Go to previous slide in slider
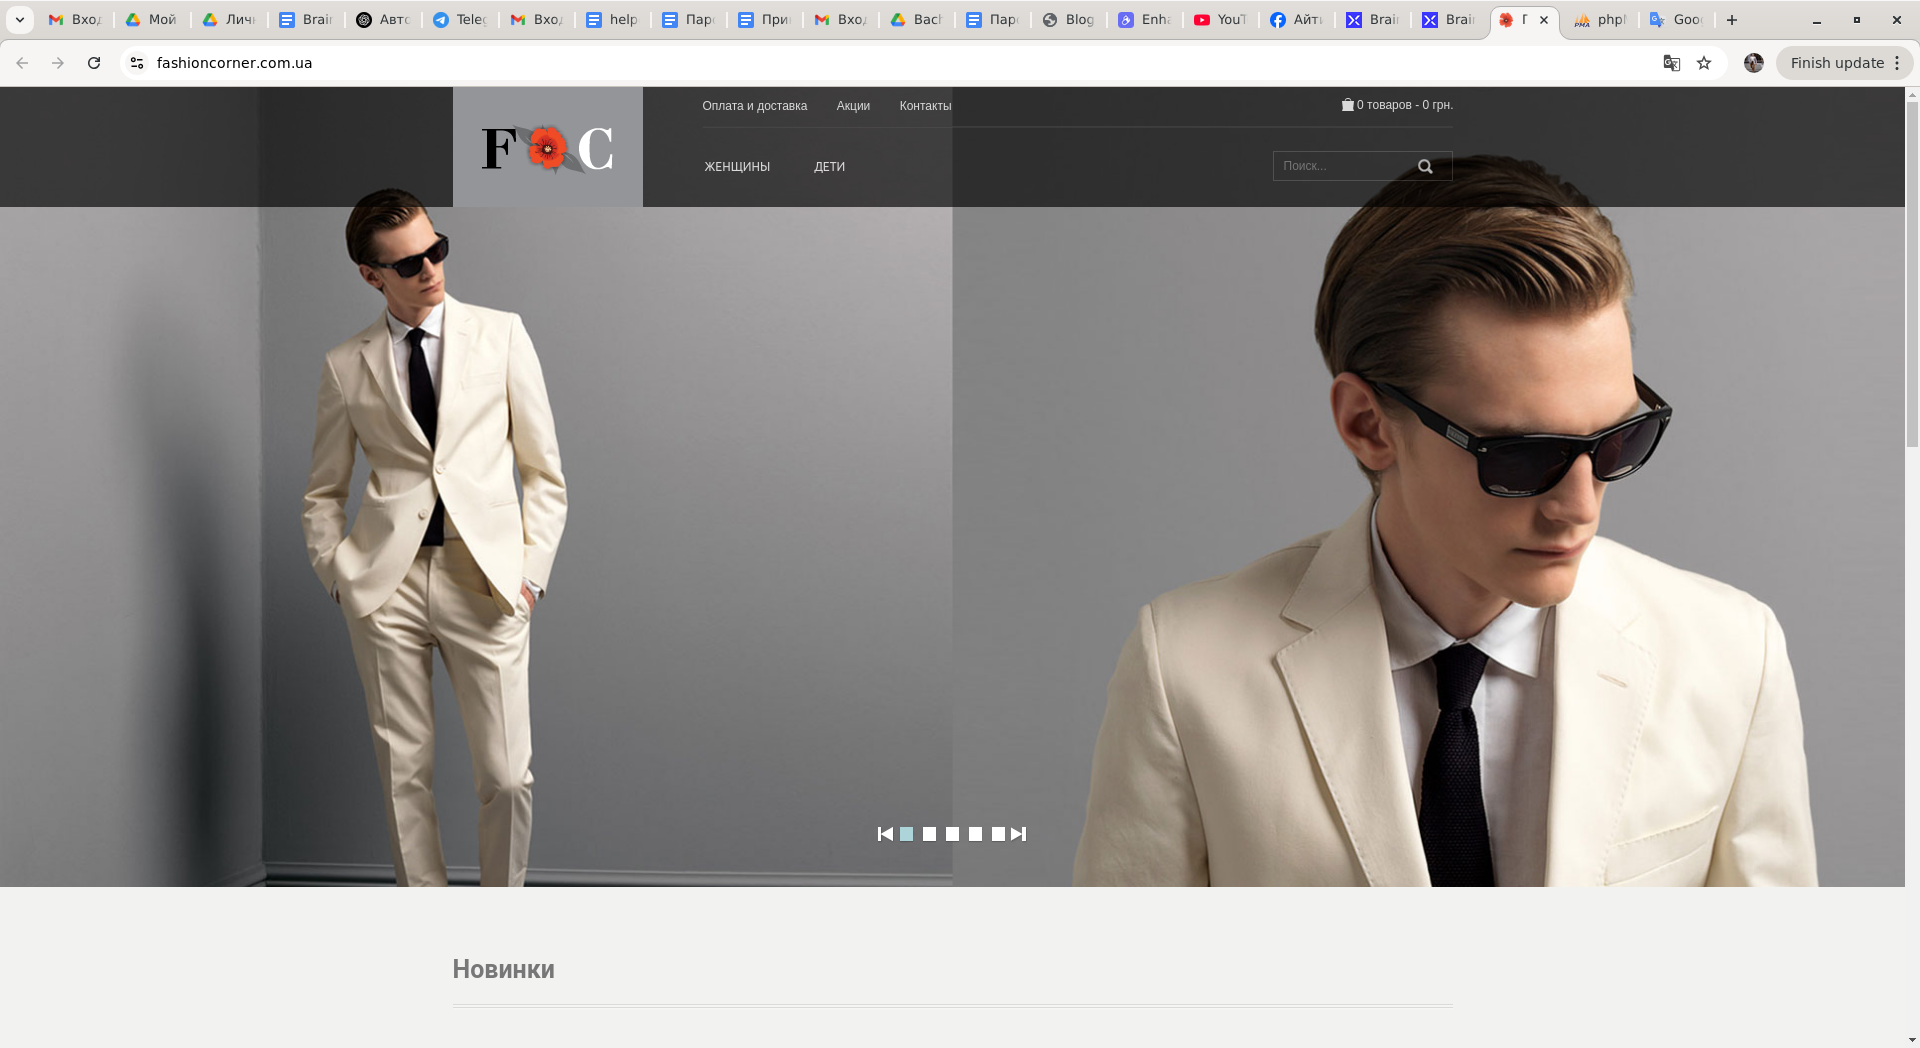 pyautogui.click(x=885, y=834)
